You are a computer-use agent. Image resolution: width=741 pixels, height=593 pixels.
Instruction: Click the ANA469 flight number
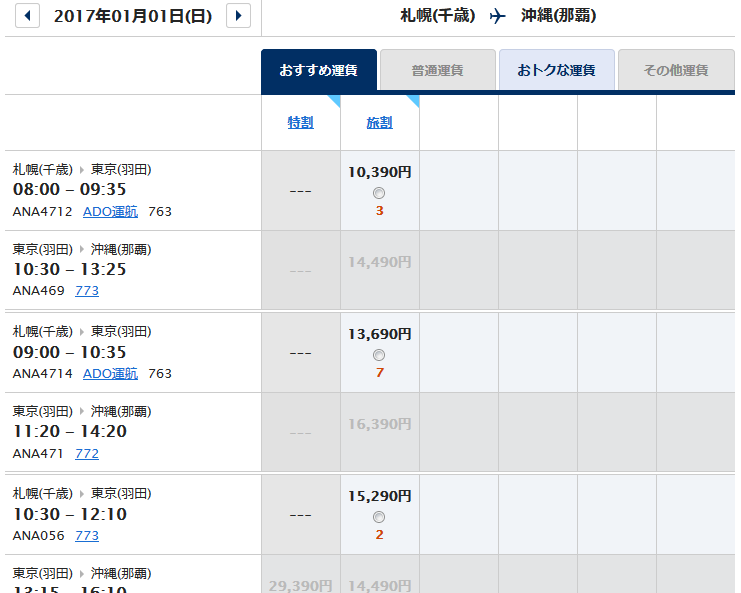[x=39, y=290]
